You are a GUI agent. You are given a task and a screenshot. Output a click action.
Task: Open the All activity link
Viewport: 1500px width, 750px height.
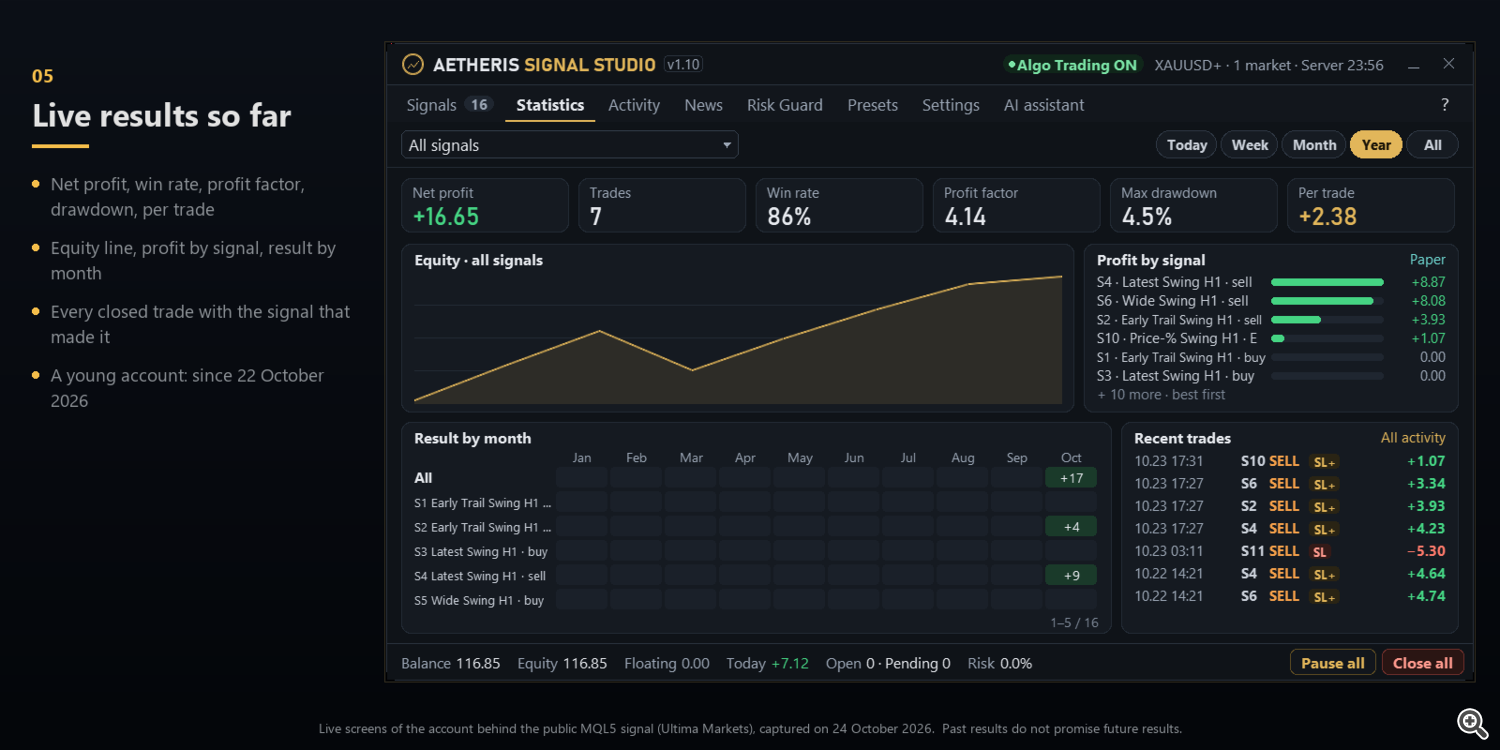[x=1413, y=438]
